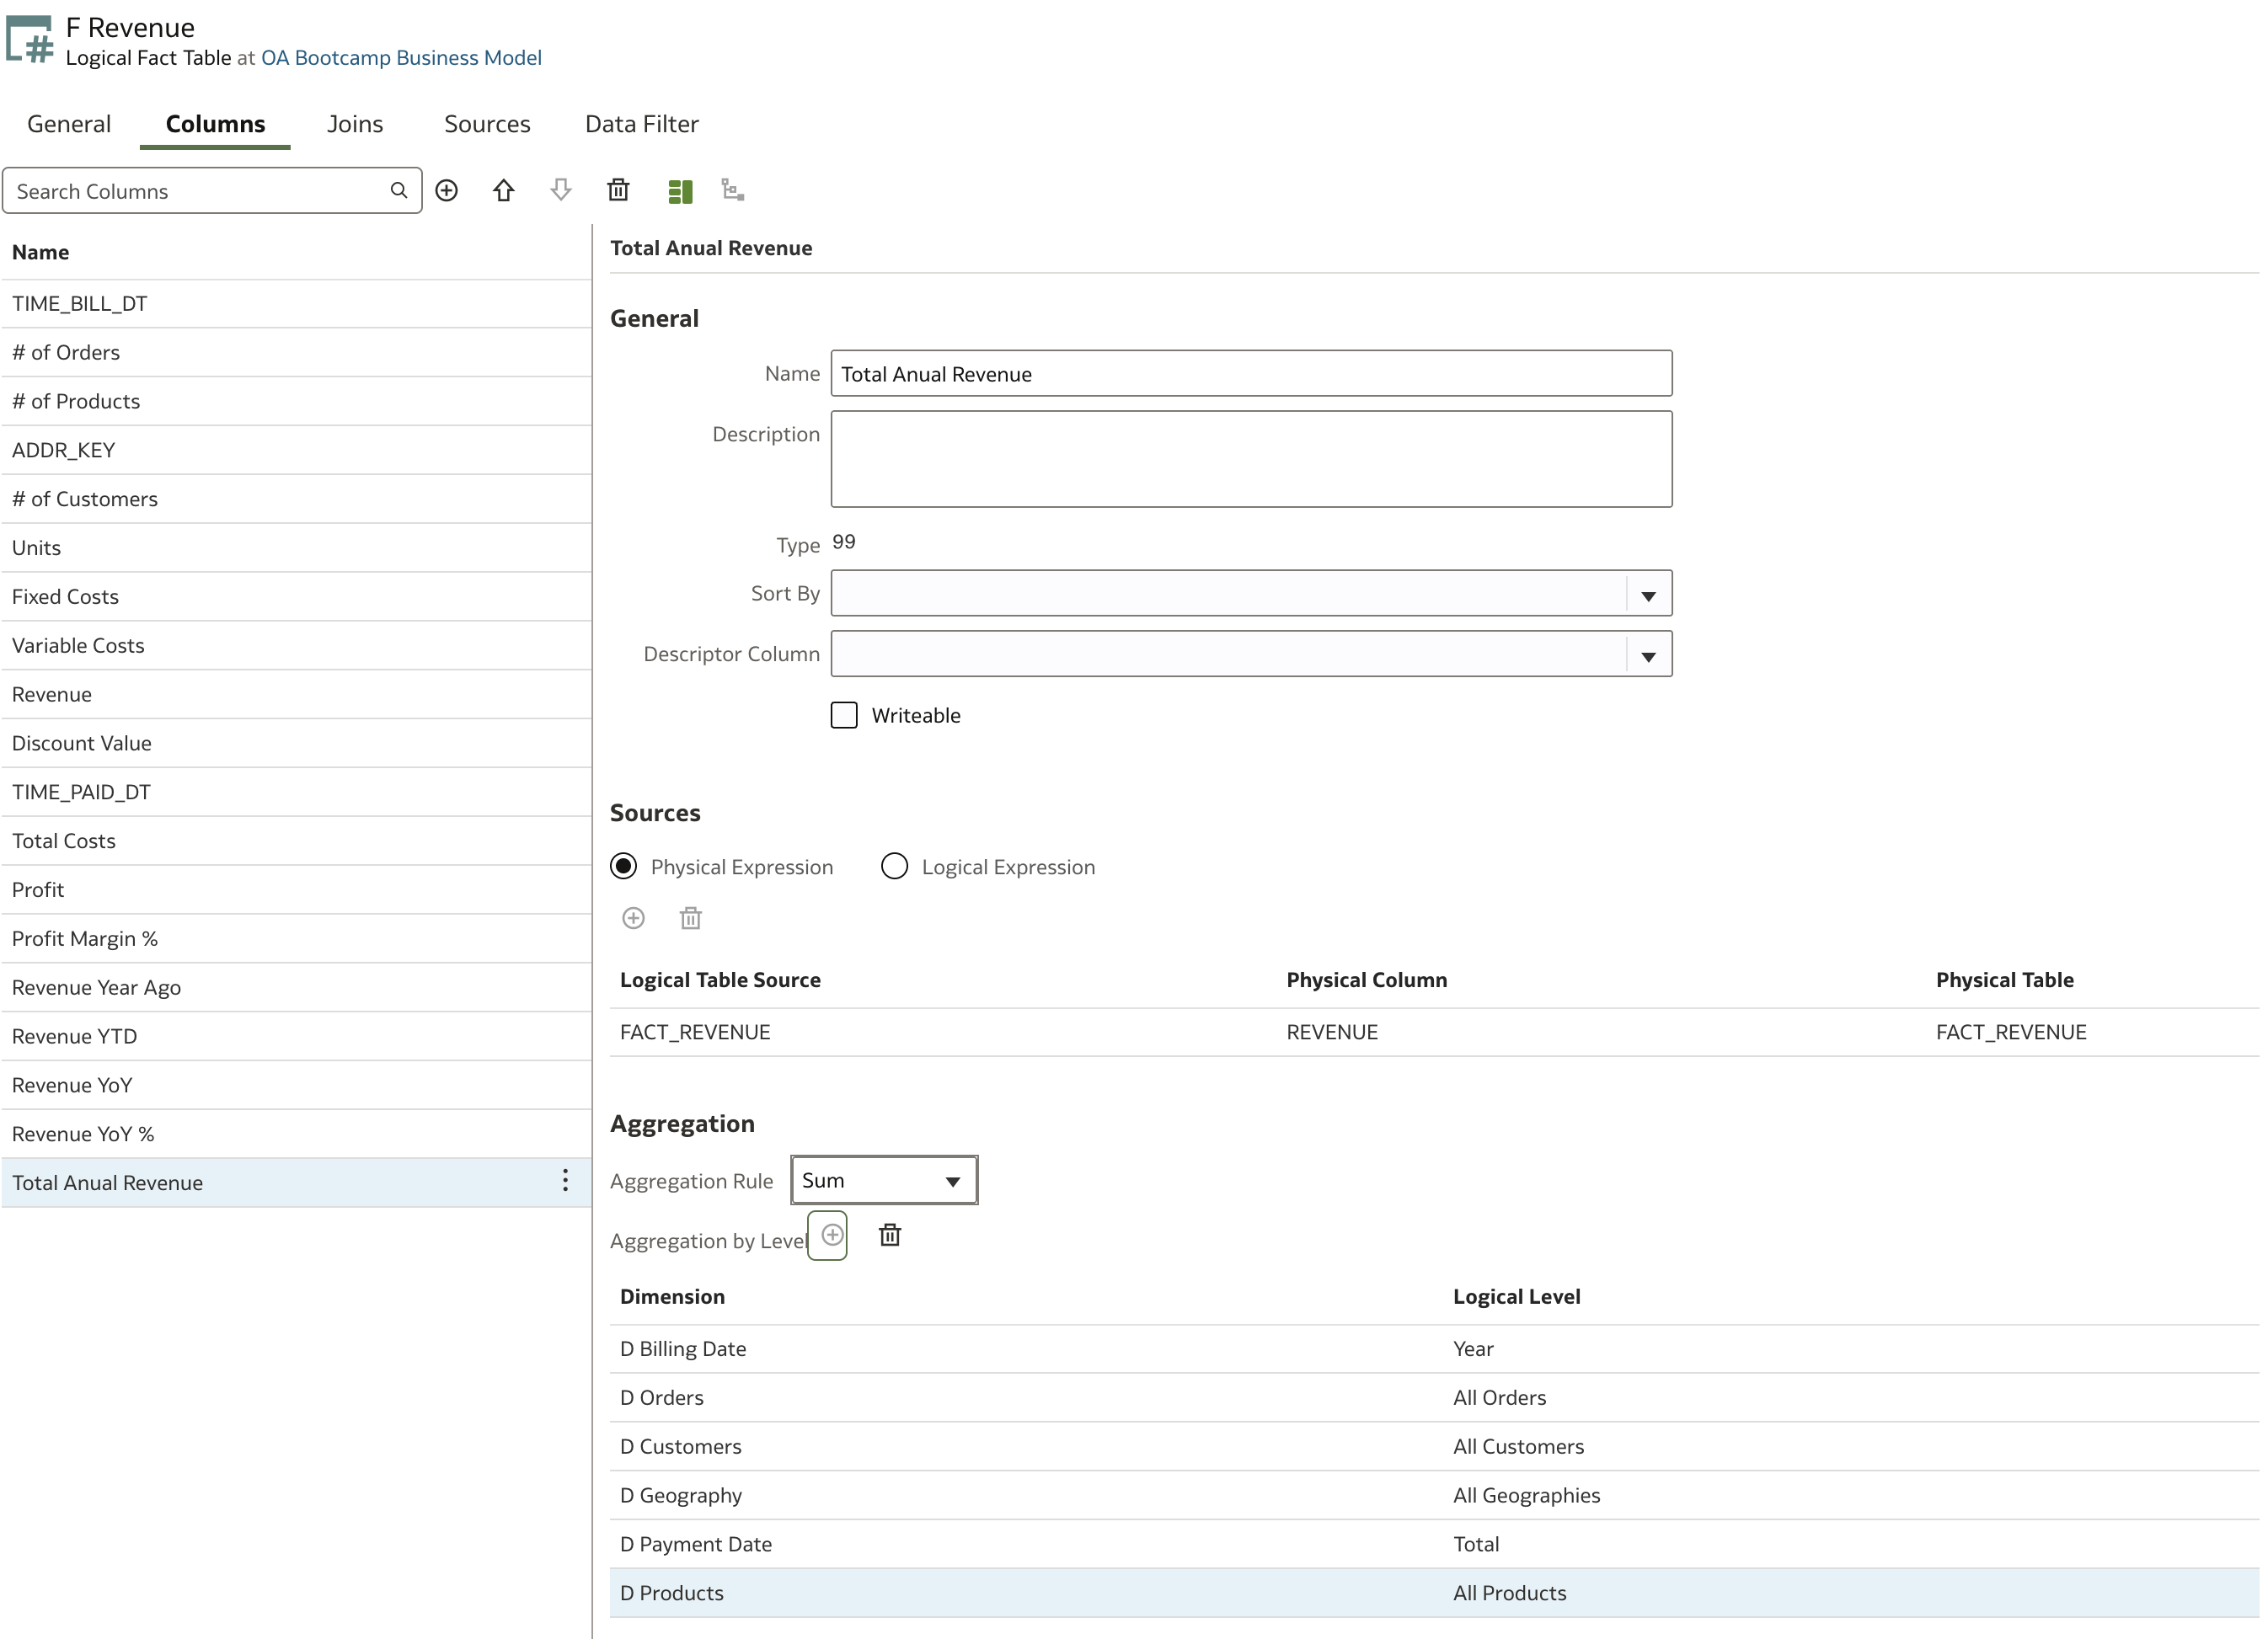
Task: Delete column using toolbar trash icon
Action: pyautogui.click(x=619, y=190)
